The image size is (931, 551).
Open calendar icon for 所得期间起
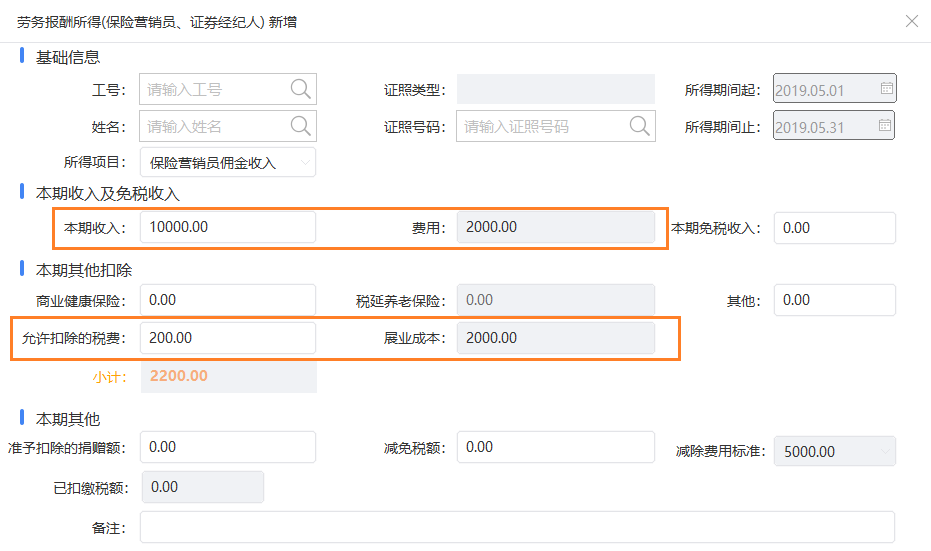click(x=886, y=88)
